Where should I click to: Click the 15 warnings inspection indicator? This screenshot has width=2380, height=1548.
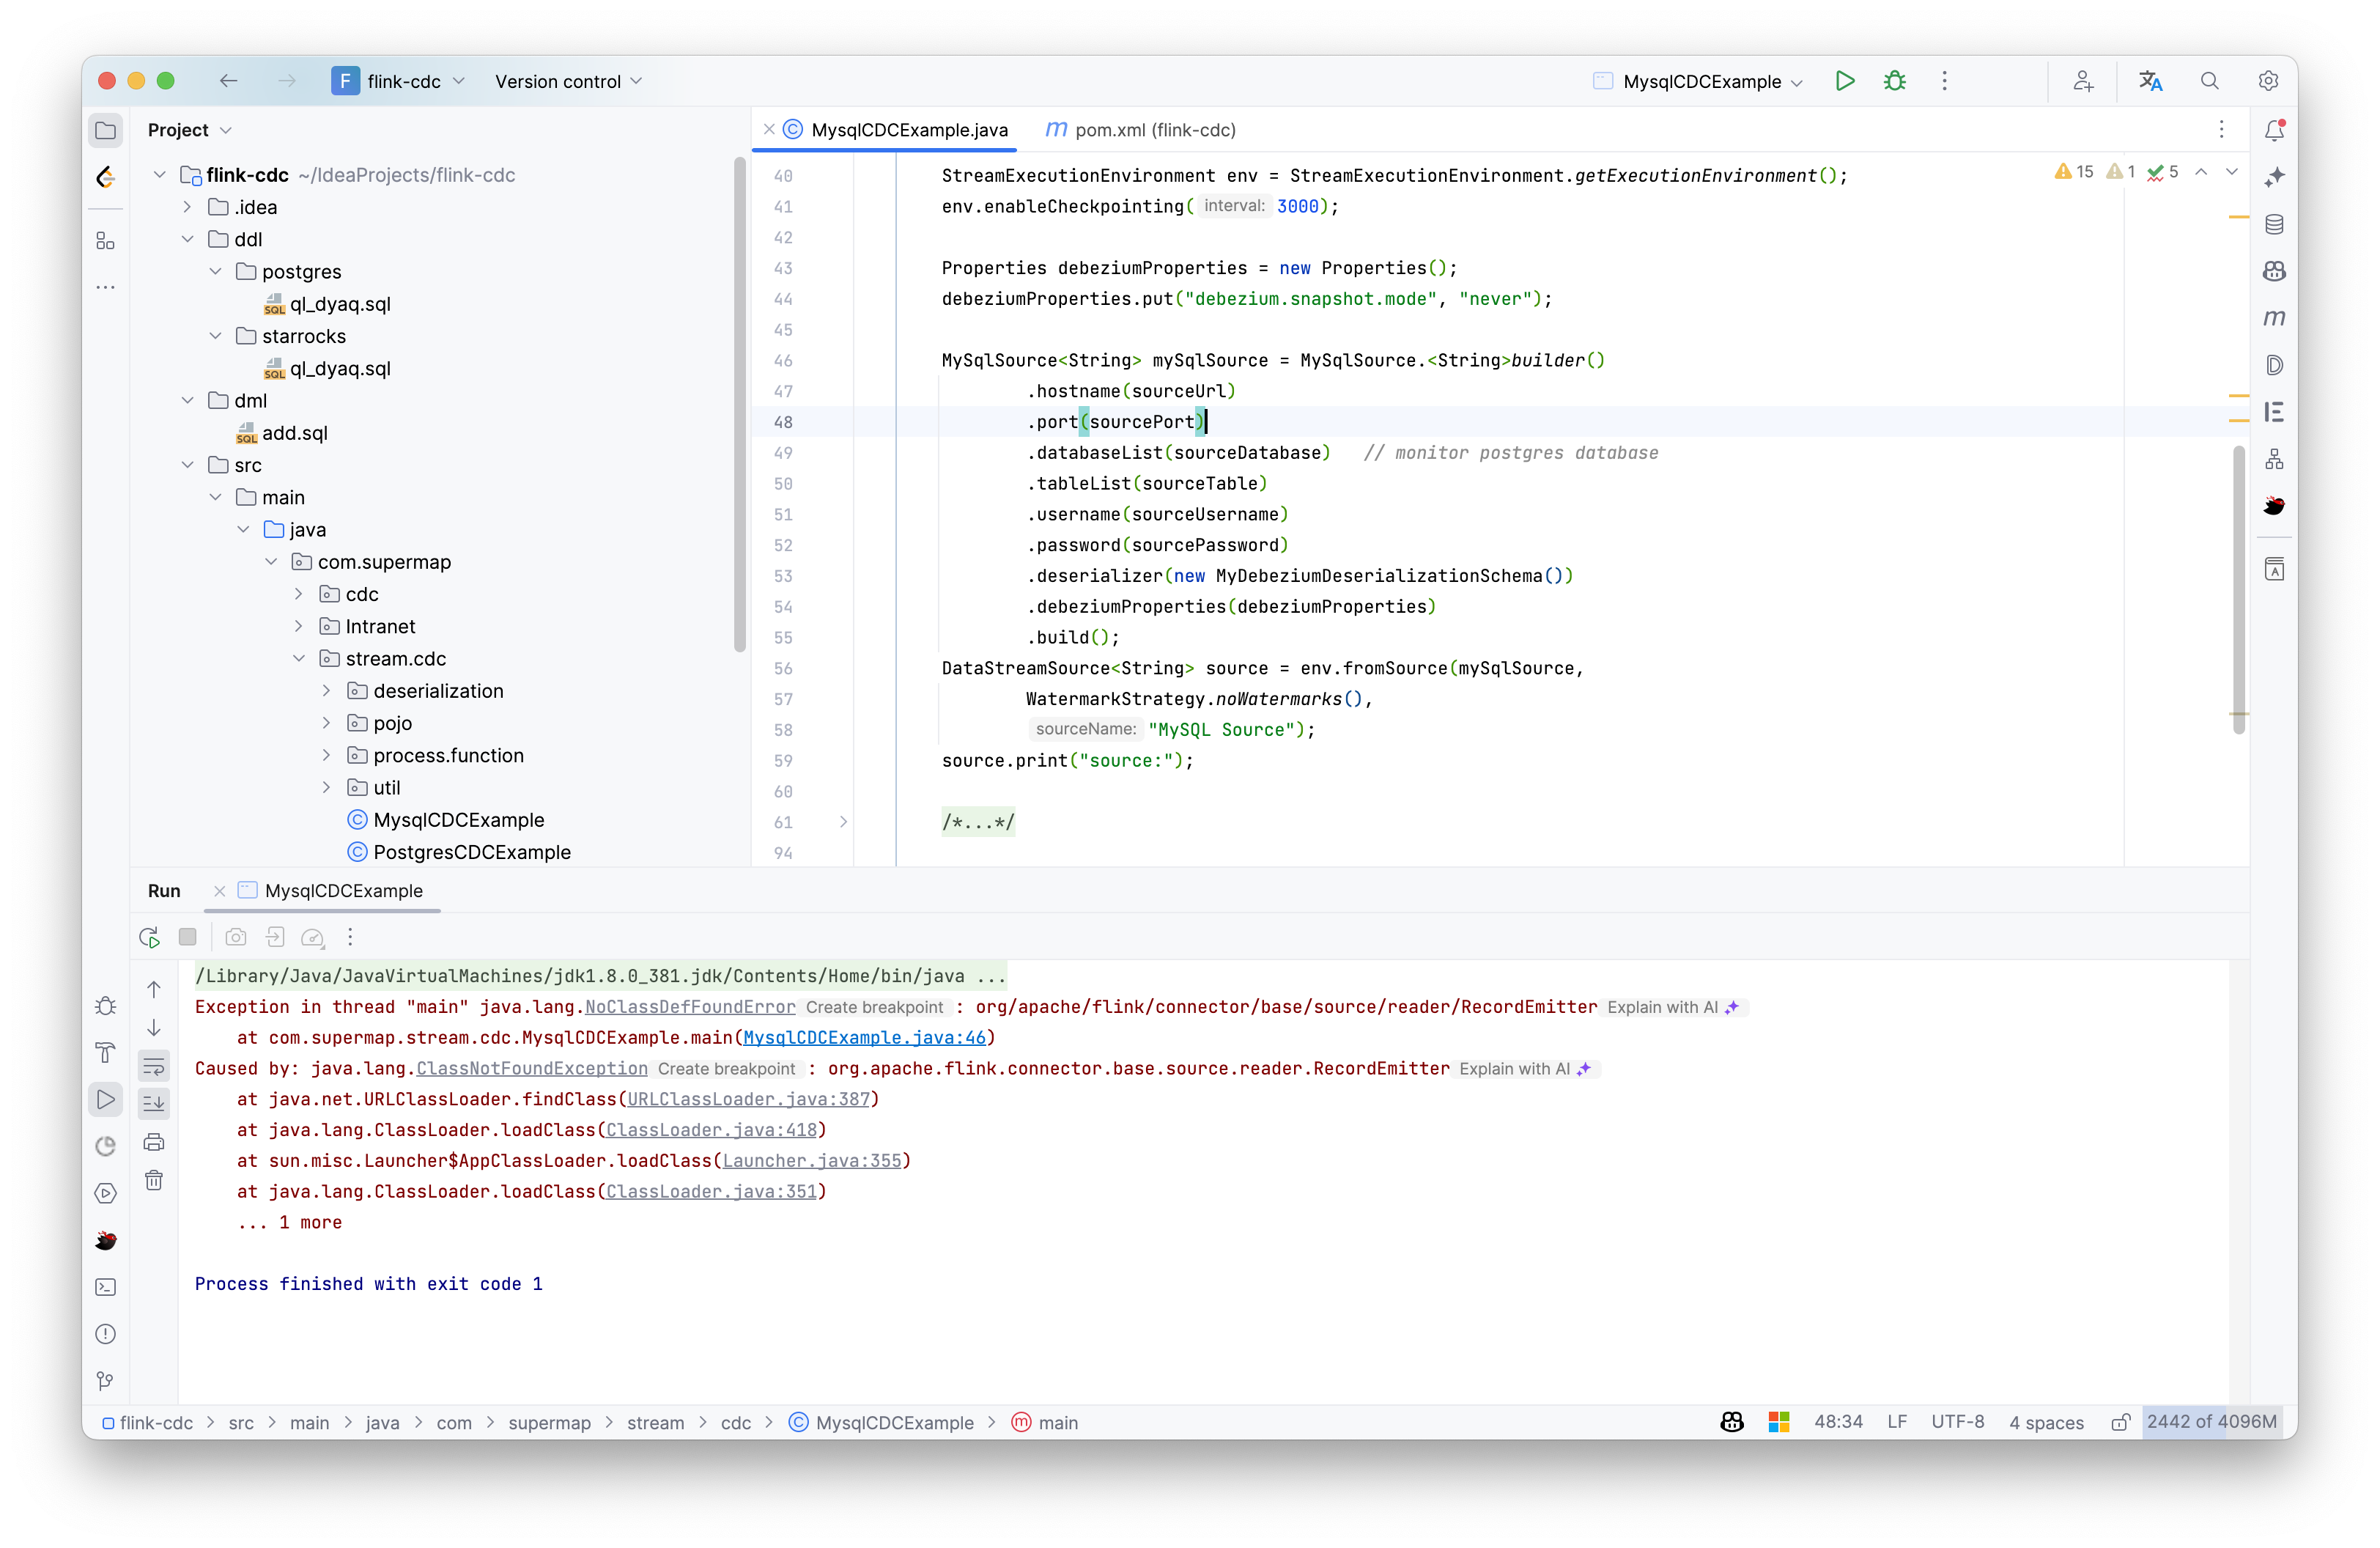point(2073,172)
